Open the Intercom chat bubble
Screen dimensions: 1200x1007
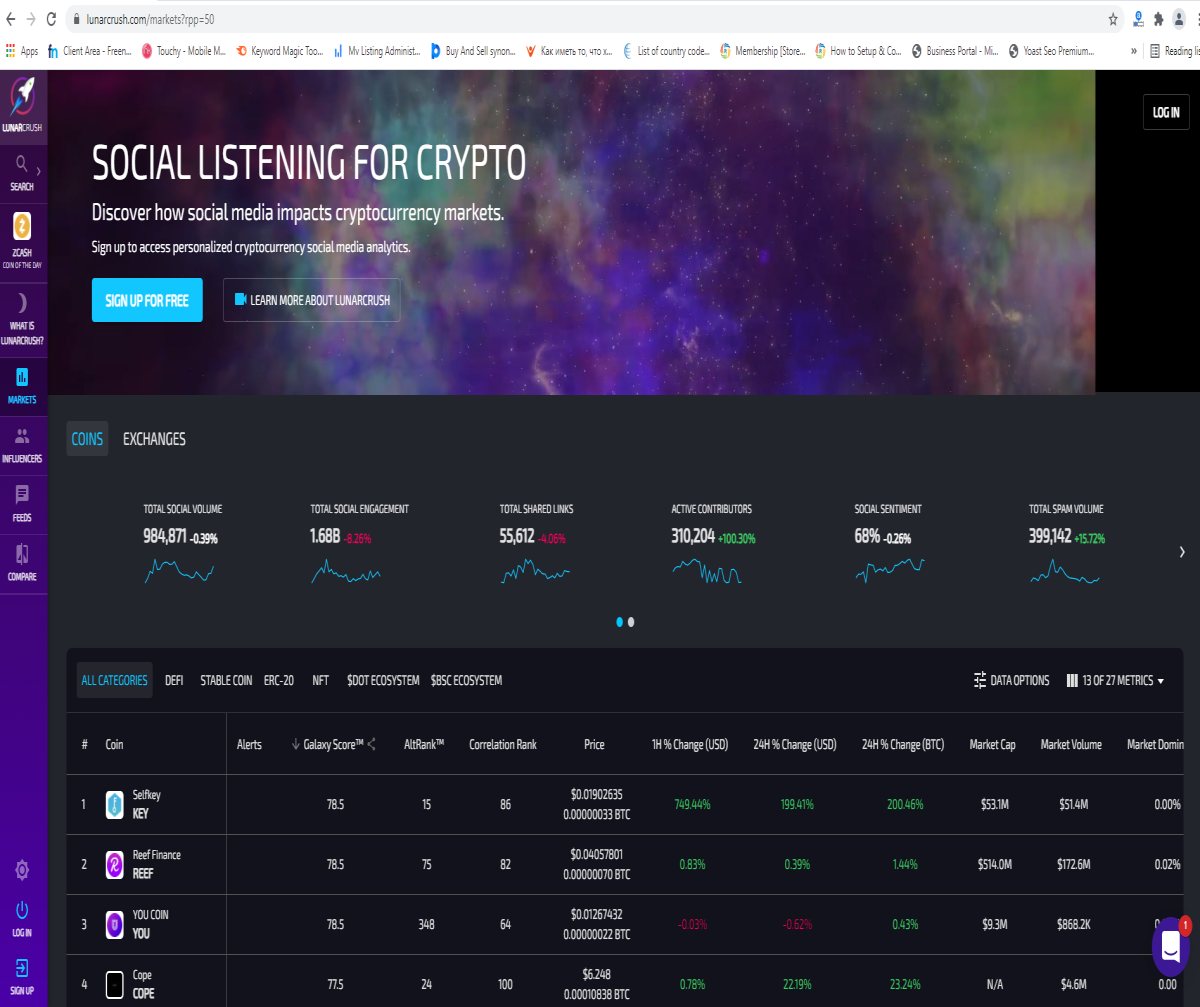point(1170,948)
